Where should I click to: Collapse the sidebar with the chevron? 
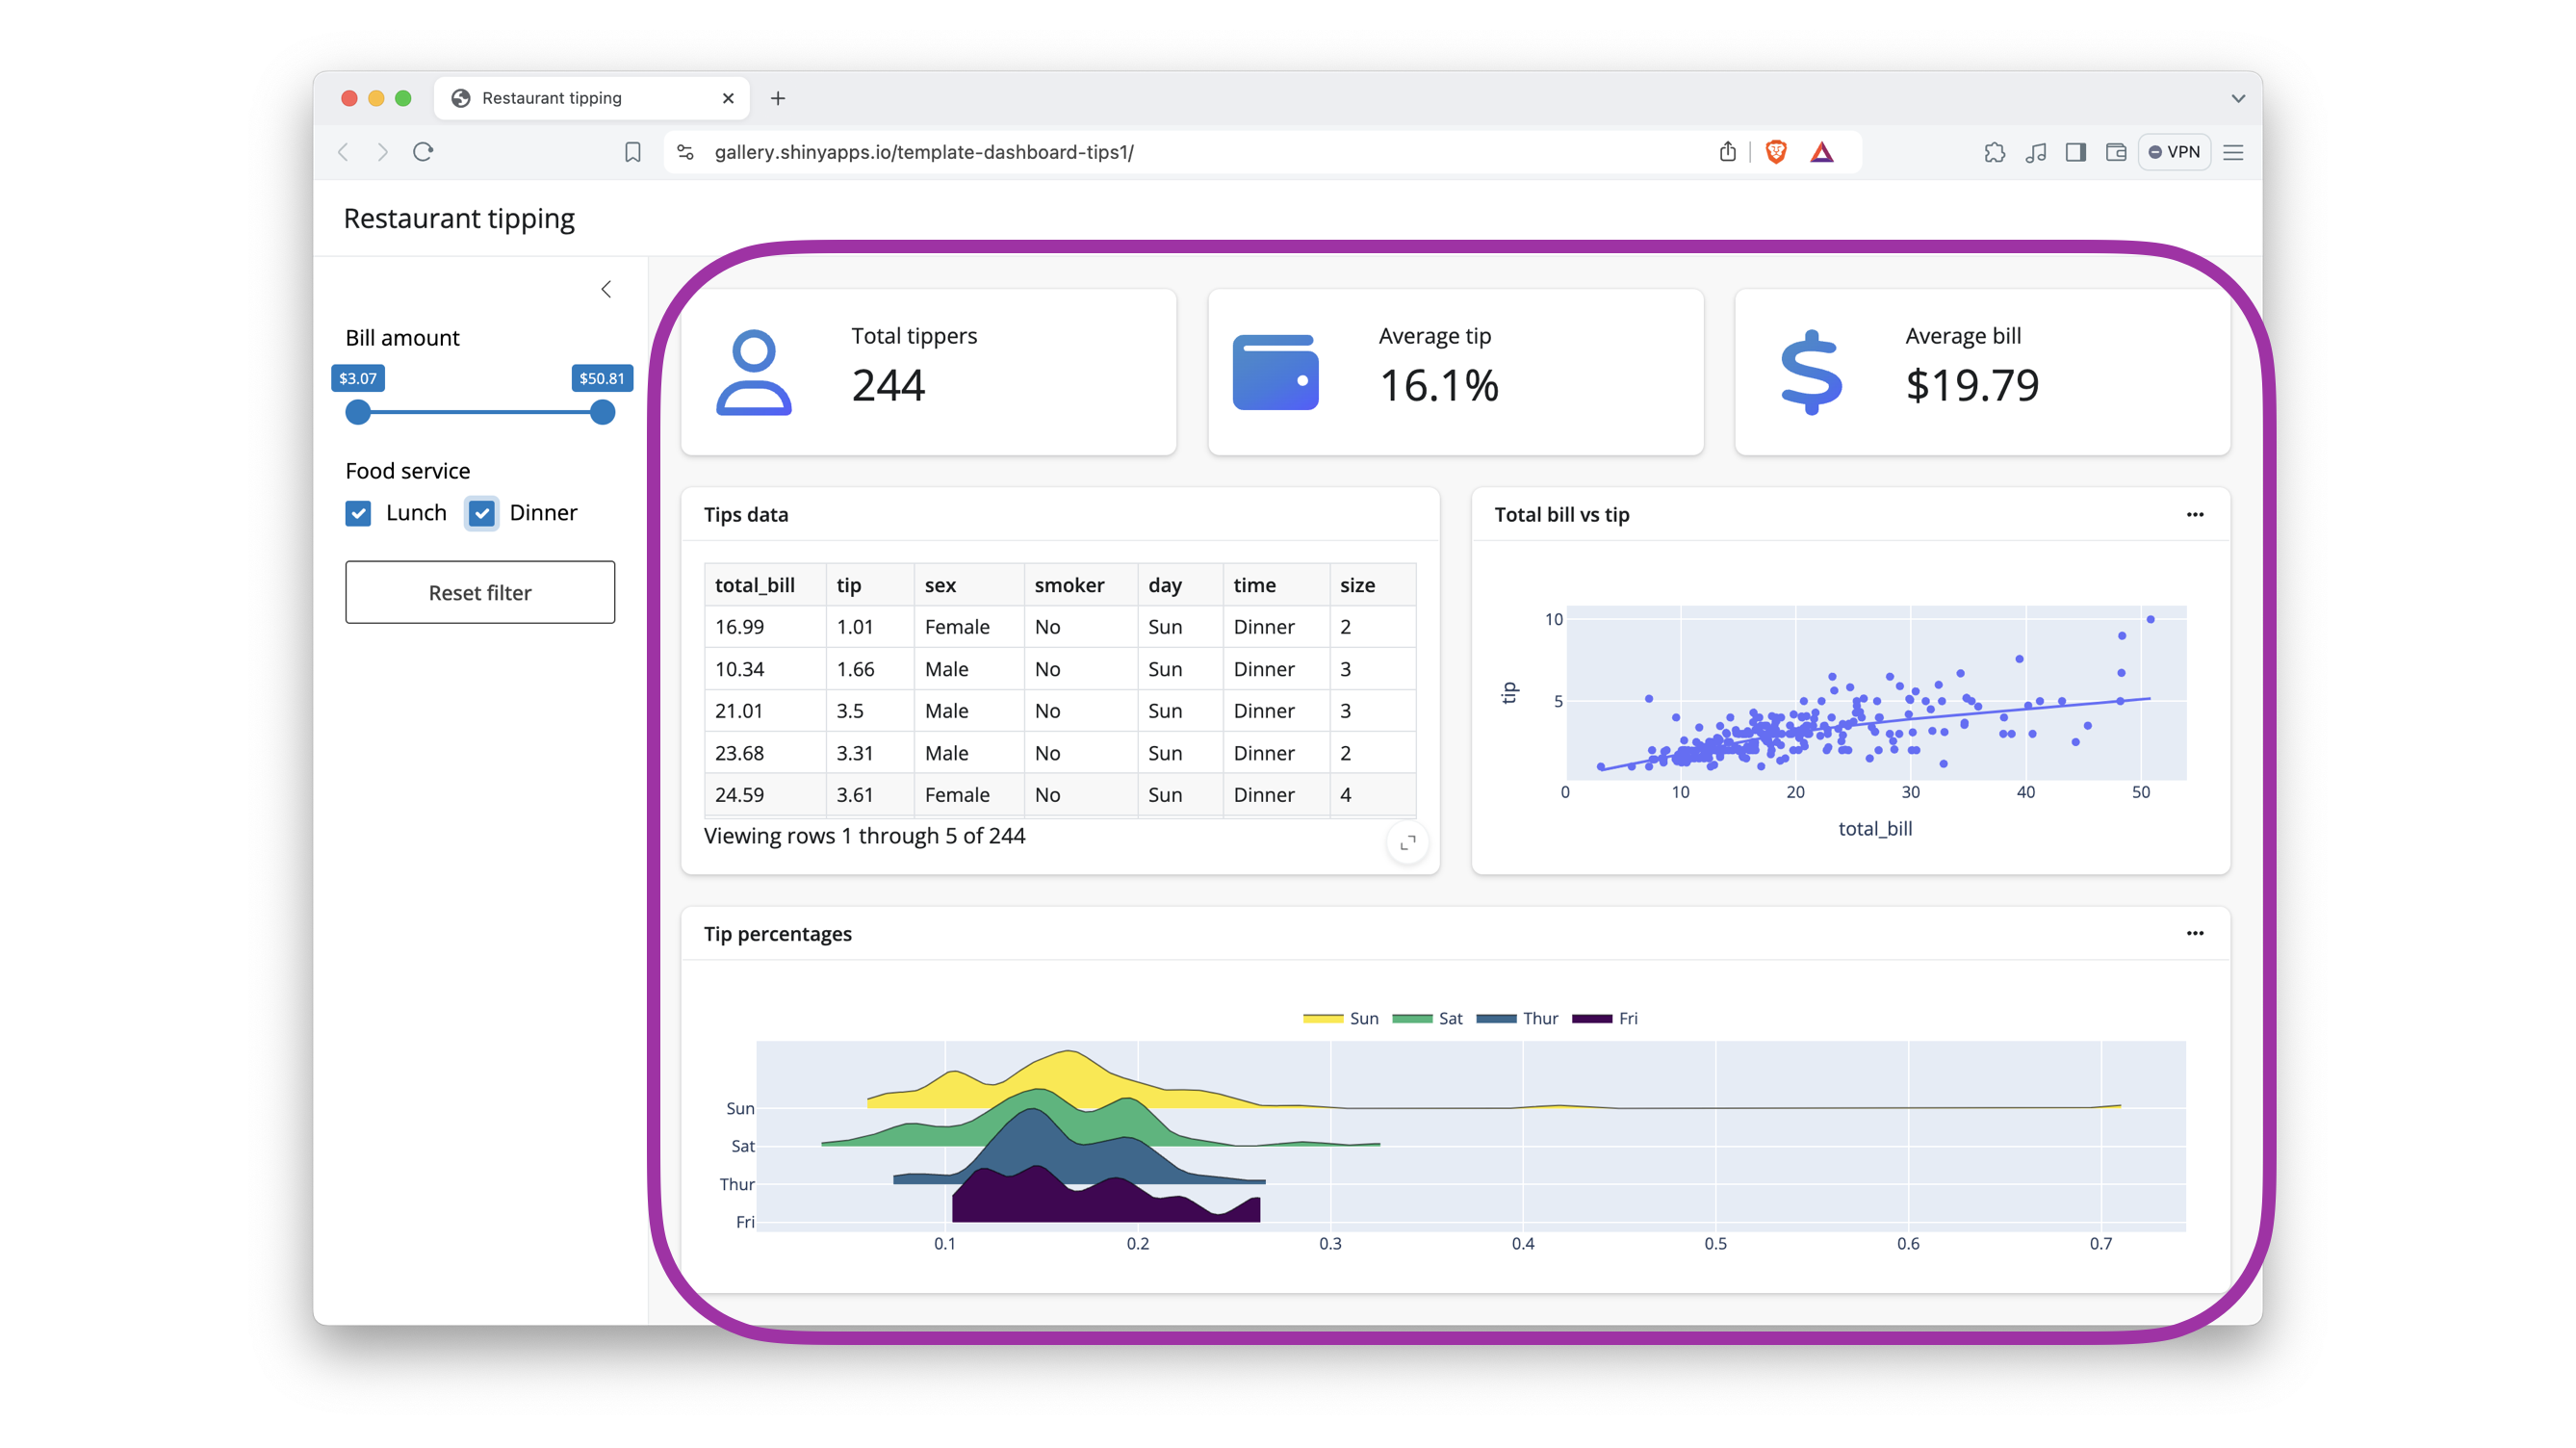tap(606, 289)
